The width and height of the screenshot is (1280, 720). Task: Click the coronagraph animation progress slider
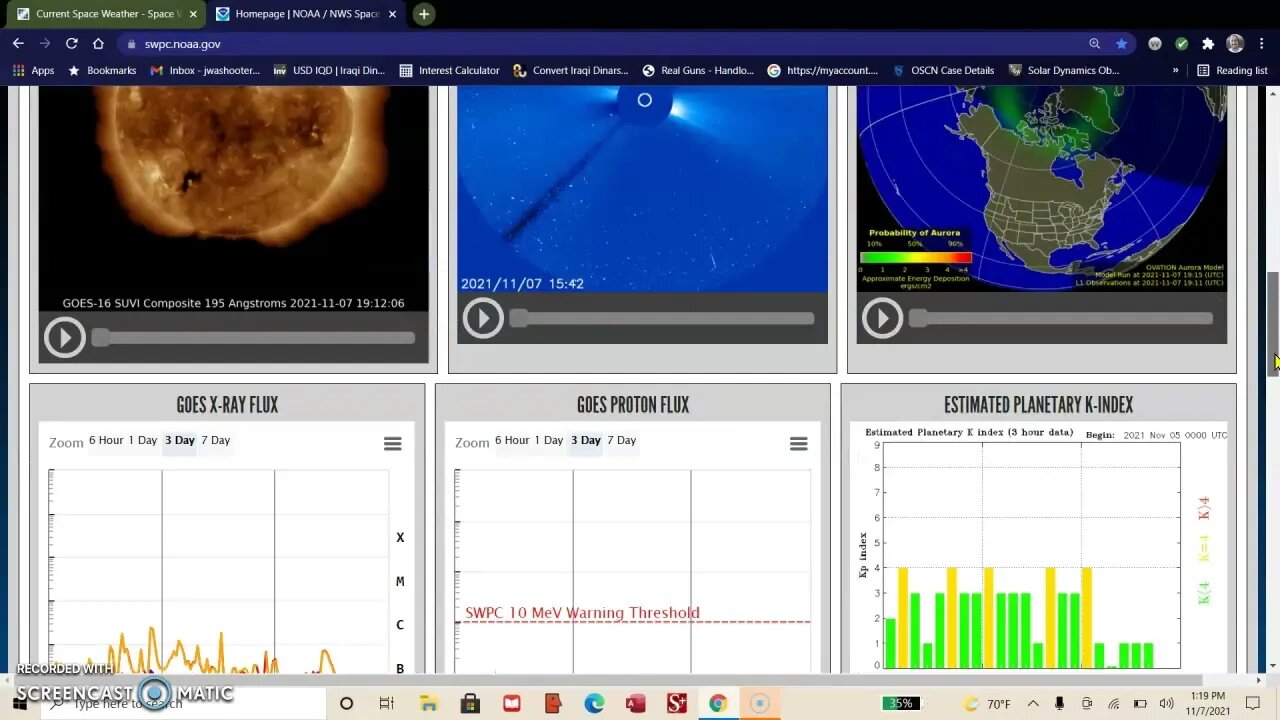(x=663, y=319)
